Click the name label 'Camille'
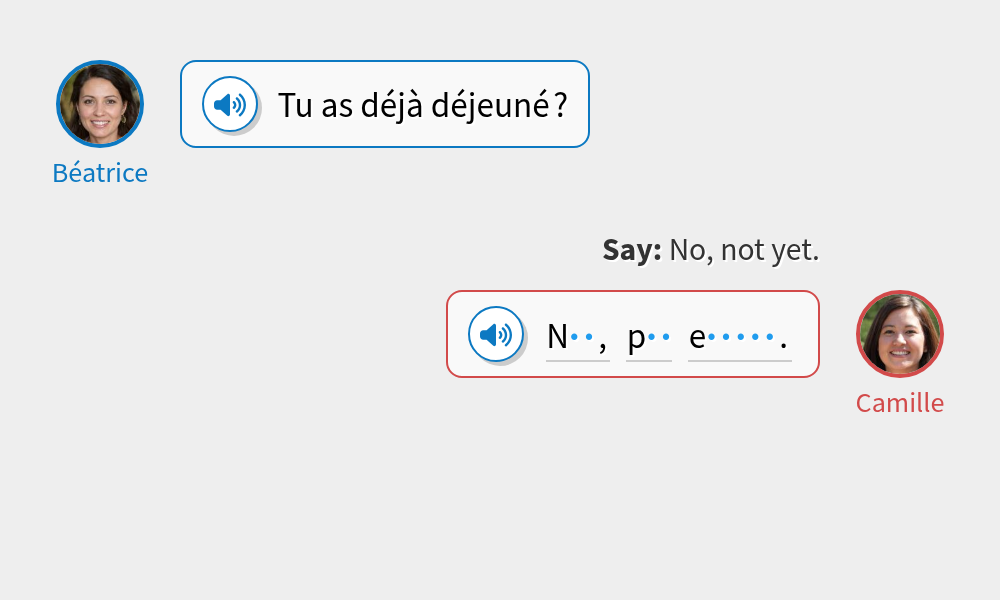Screen dimensions: 1000x600 [x=899, y=403]
